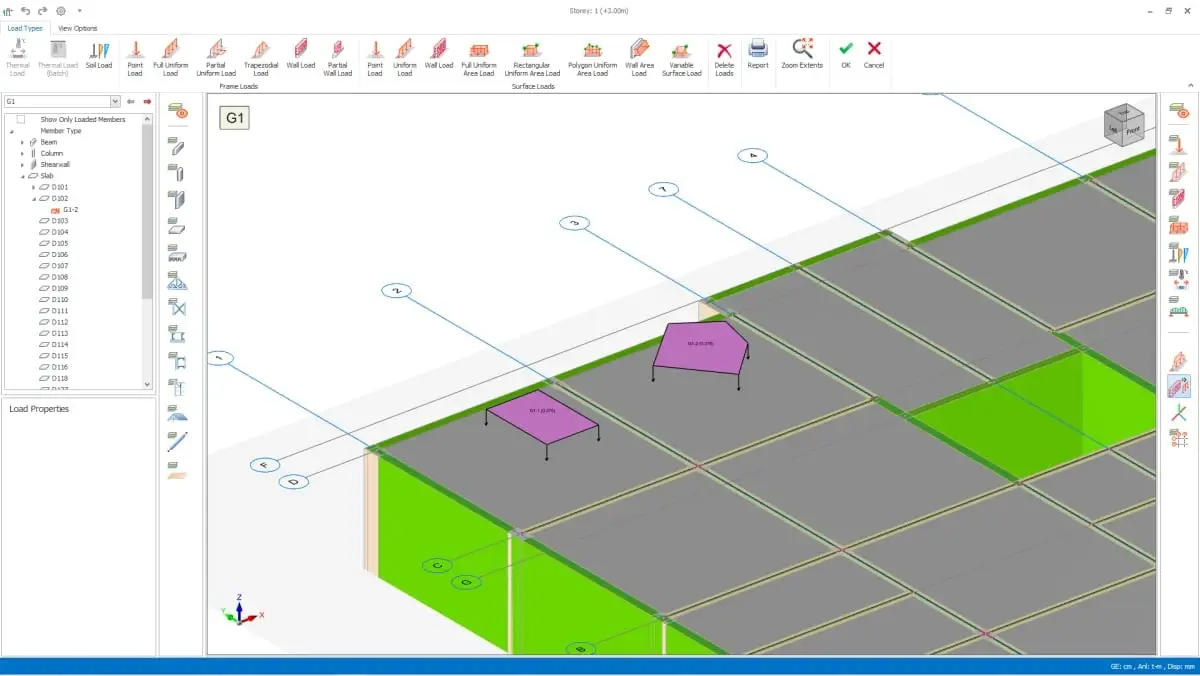Click the Full Uniform Load frame tool
Image resolution: width=1200 pixels, height=676 pixels.
(x=171, y=57)
